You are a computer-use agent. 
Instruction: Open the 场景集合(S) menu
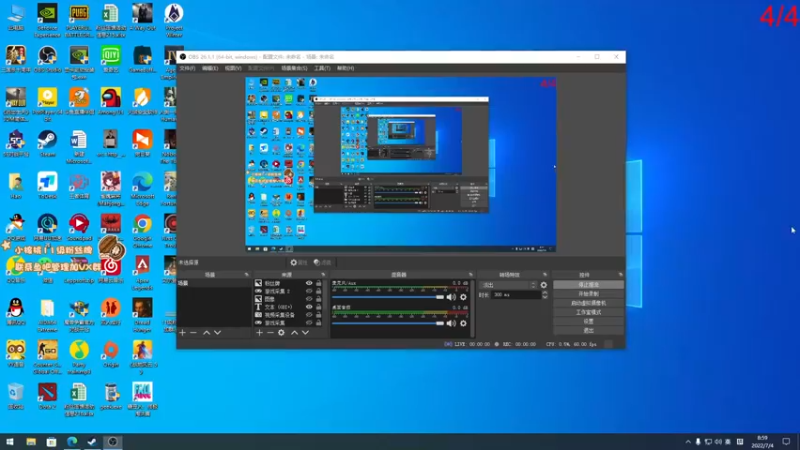(x=294, y=68)
